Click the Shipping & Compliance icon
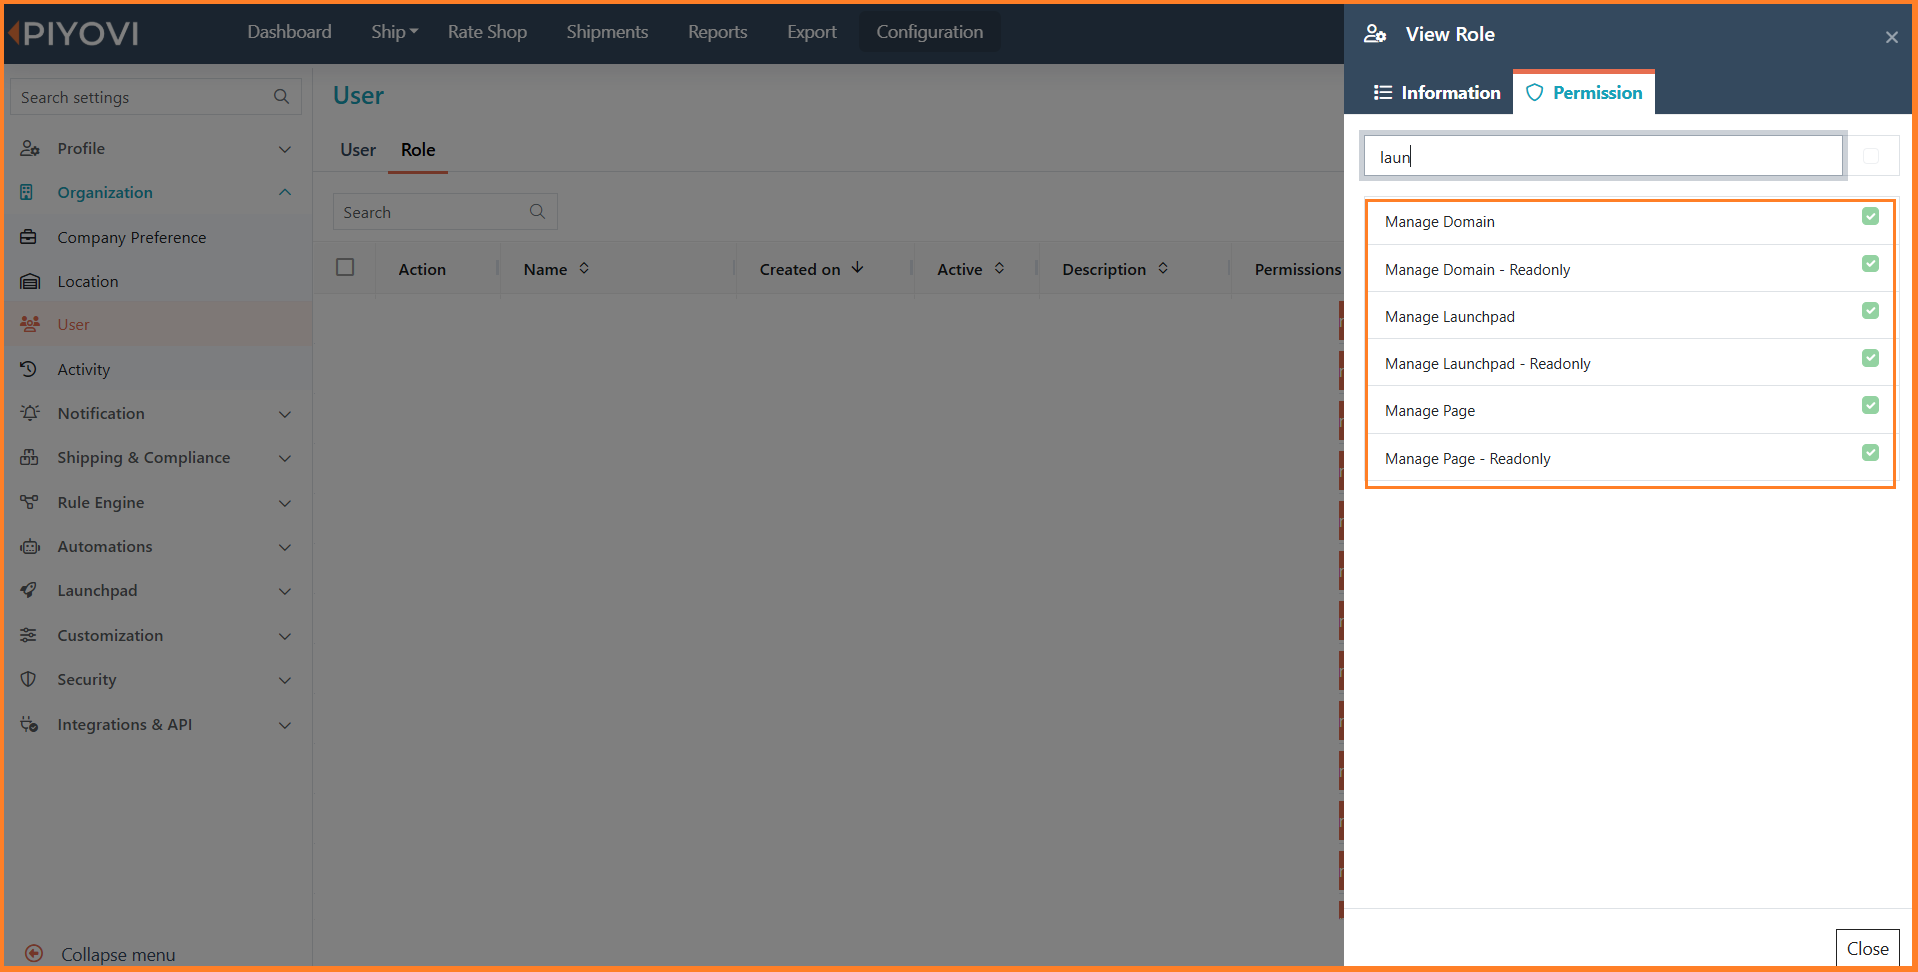Viewport: 1918px width, 972px height. pos(29,457)
